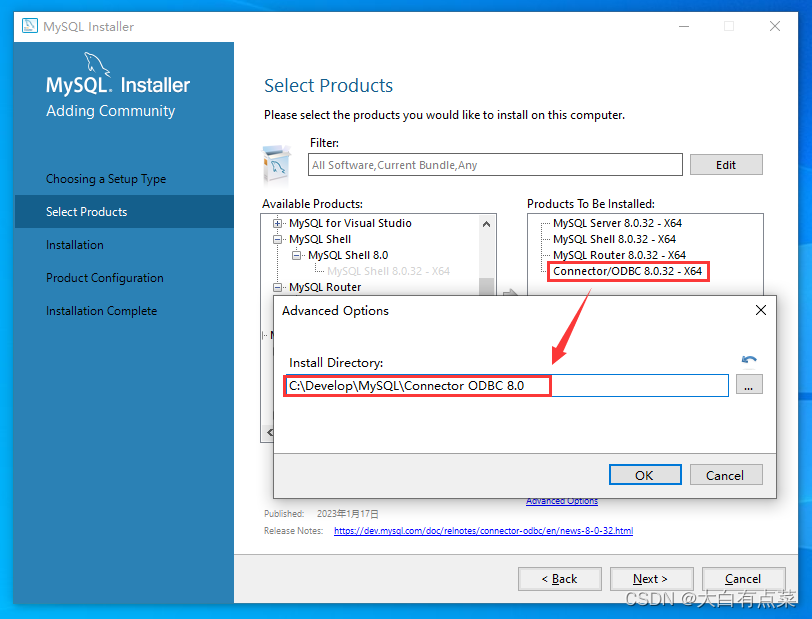The width and height of the screenshot is (812, 619).
Task: Select MySQL Router in Available Products
Action: tap(325, 287)
